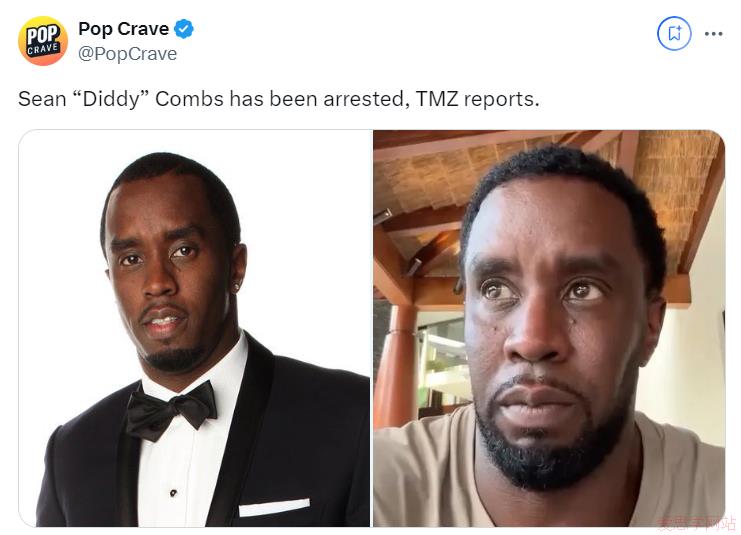Click the POP text in the avatar logo

43,35
